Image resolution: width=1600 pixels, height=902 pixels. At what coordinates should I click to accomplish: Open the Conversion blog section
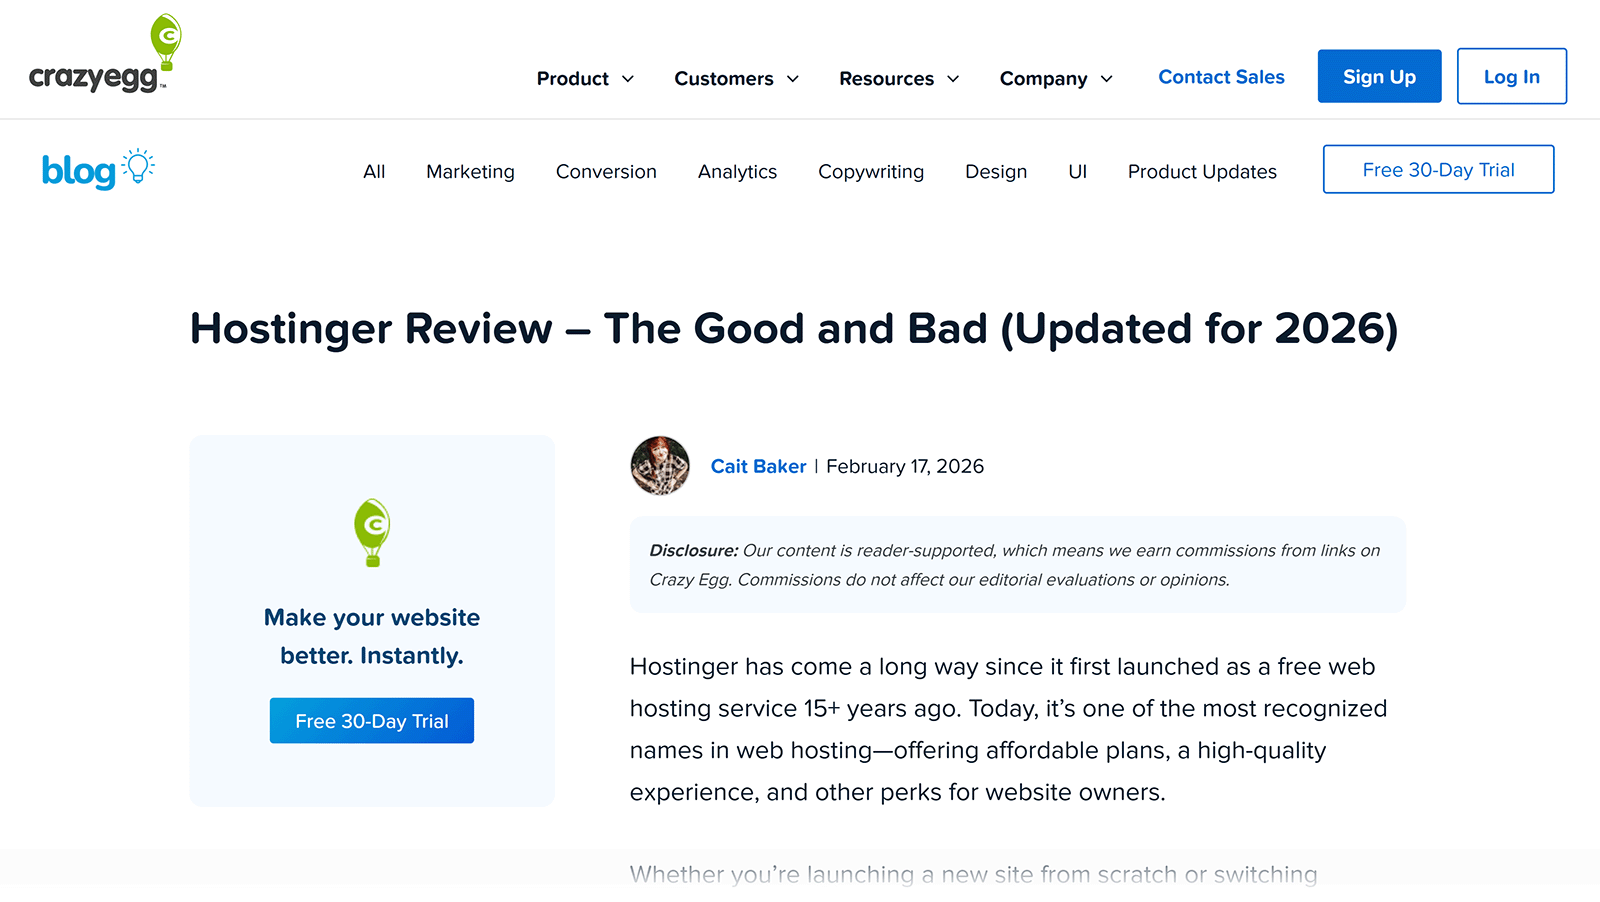click(x=606, y=171)
